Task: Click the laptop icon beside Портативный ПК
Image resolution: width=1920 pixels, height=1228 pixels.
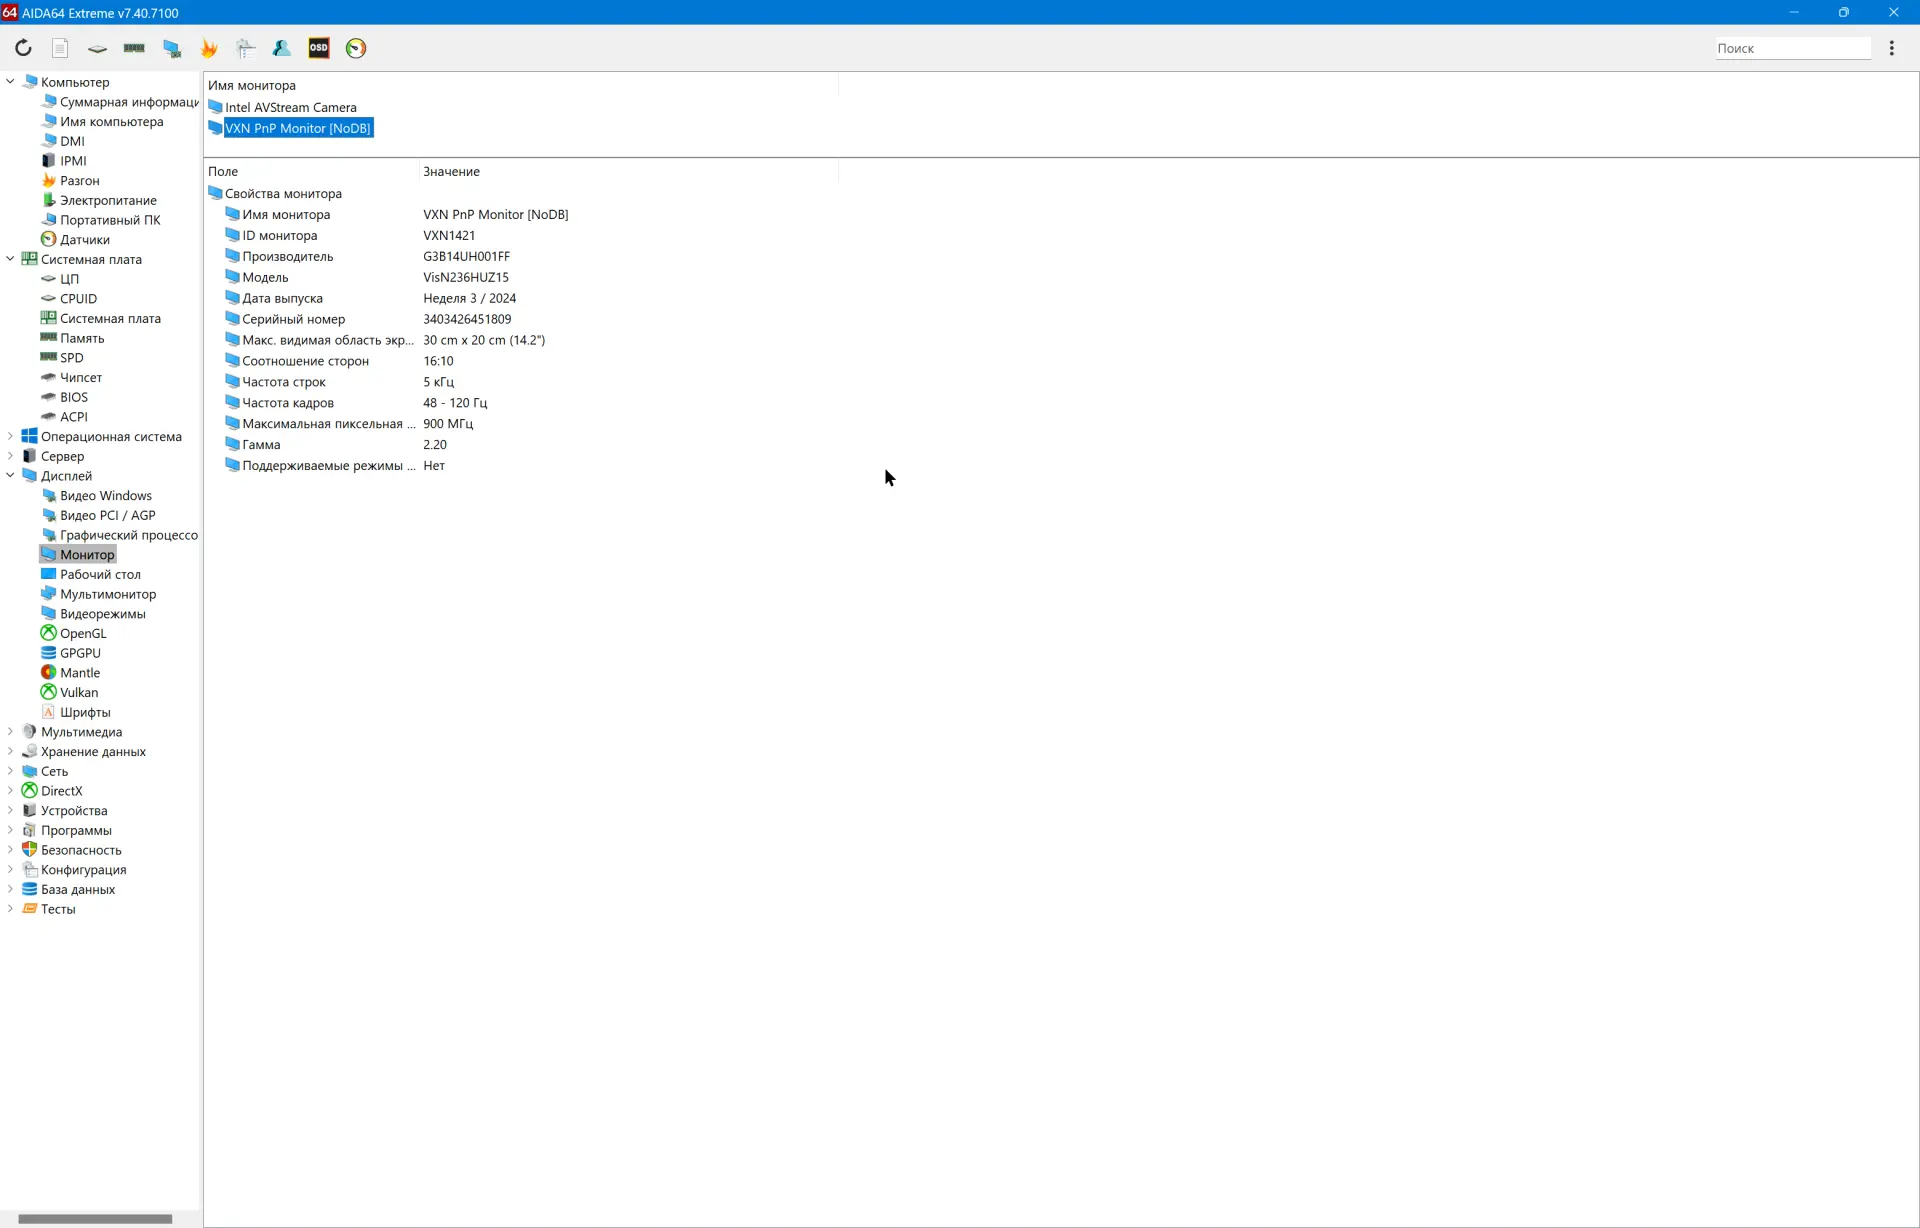Action: pos(48,220)
